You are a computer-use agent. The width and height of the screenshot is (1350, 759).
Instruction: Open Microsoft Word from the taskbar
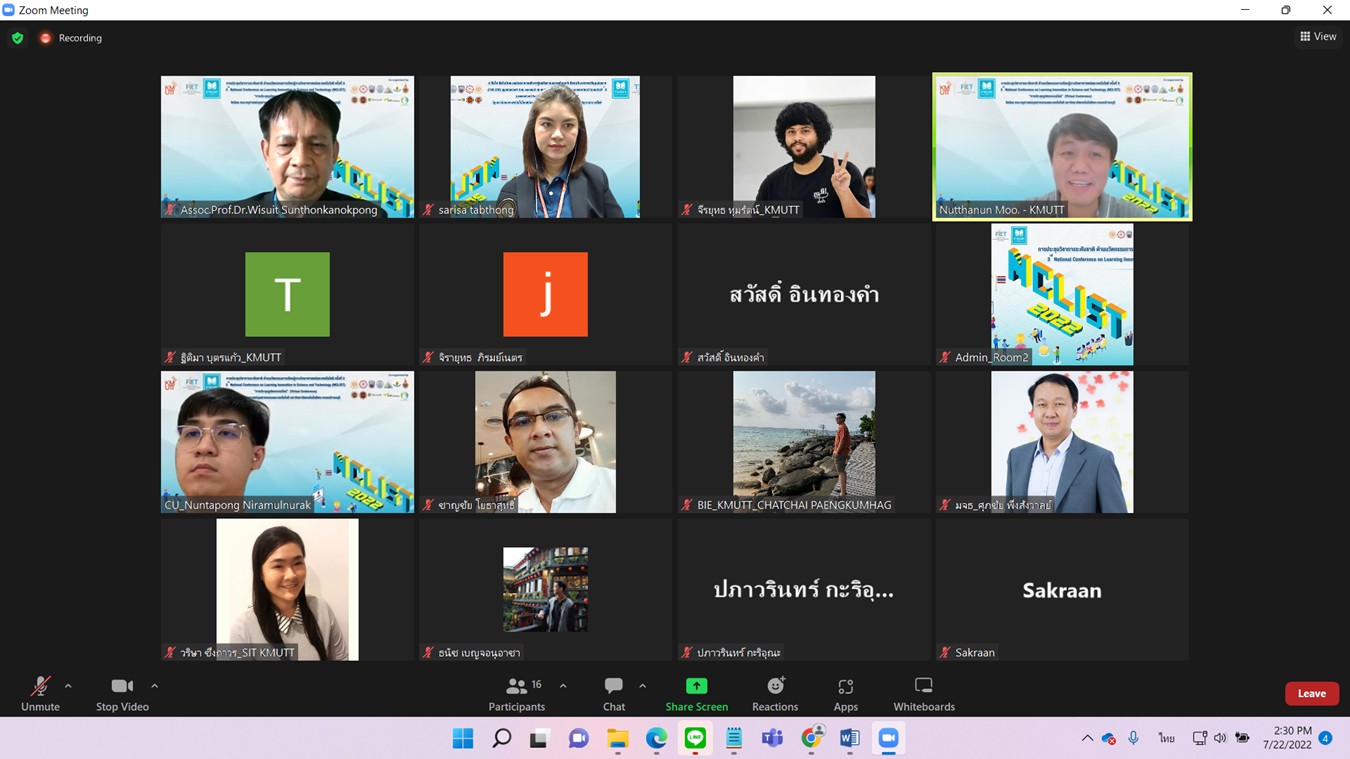point(849,739)
